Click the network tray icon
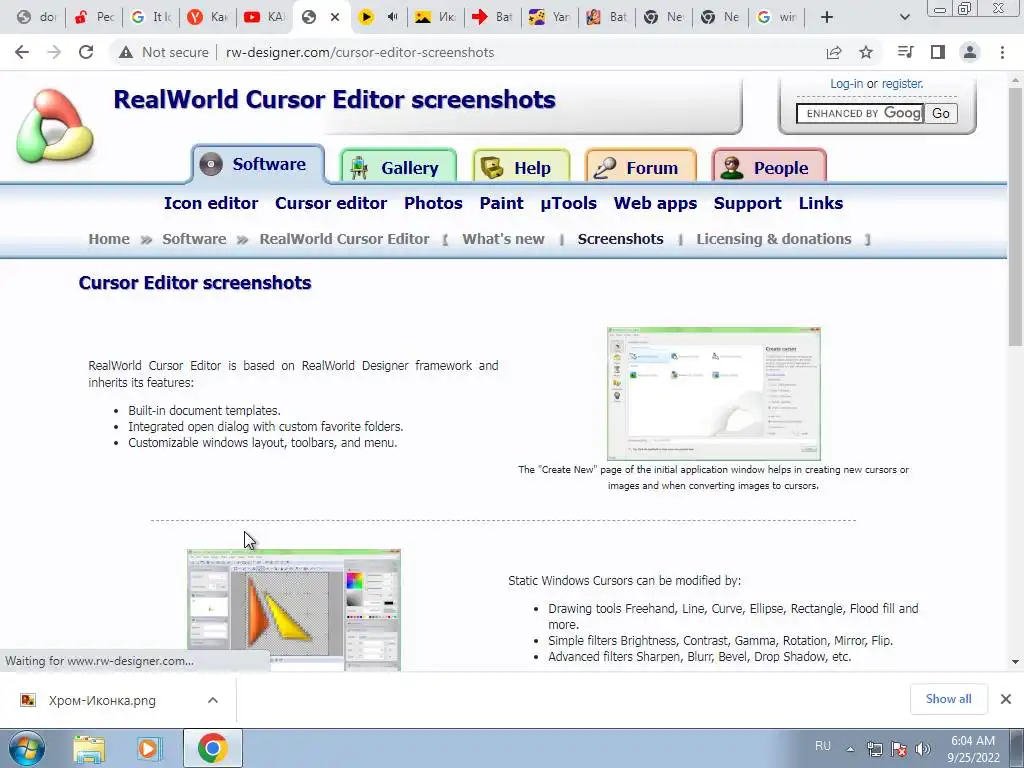 pyautogui.click(x=874, y=748)
